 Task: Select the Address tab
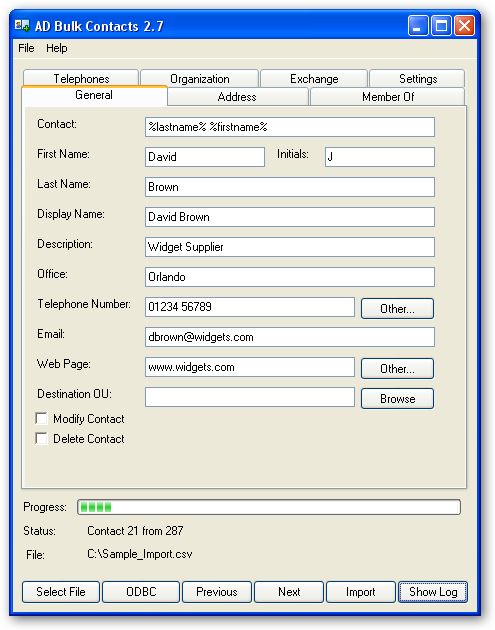(x=237, y=97)
